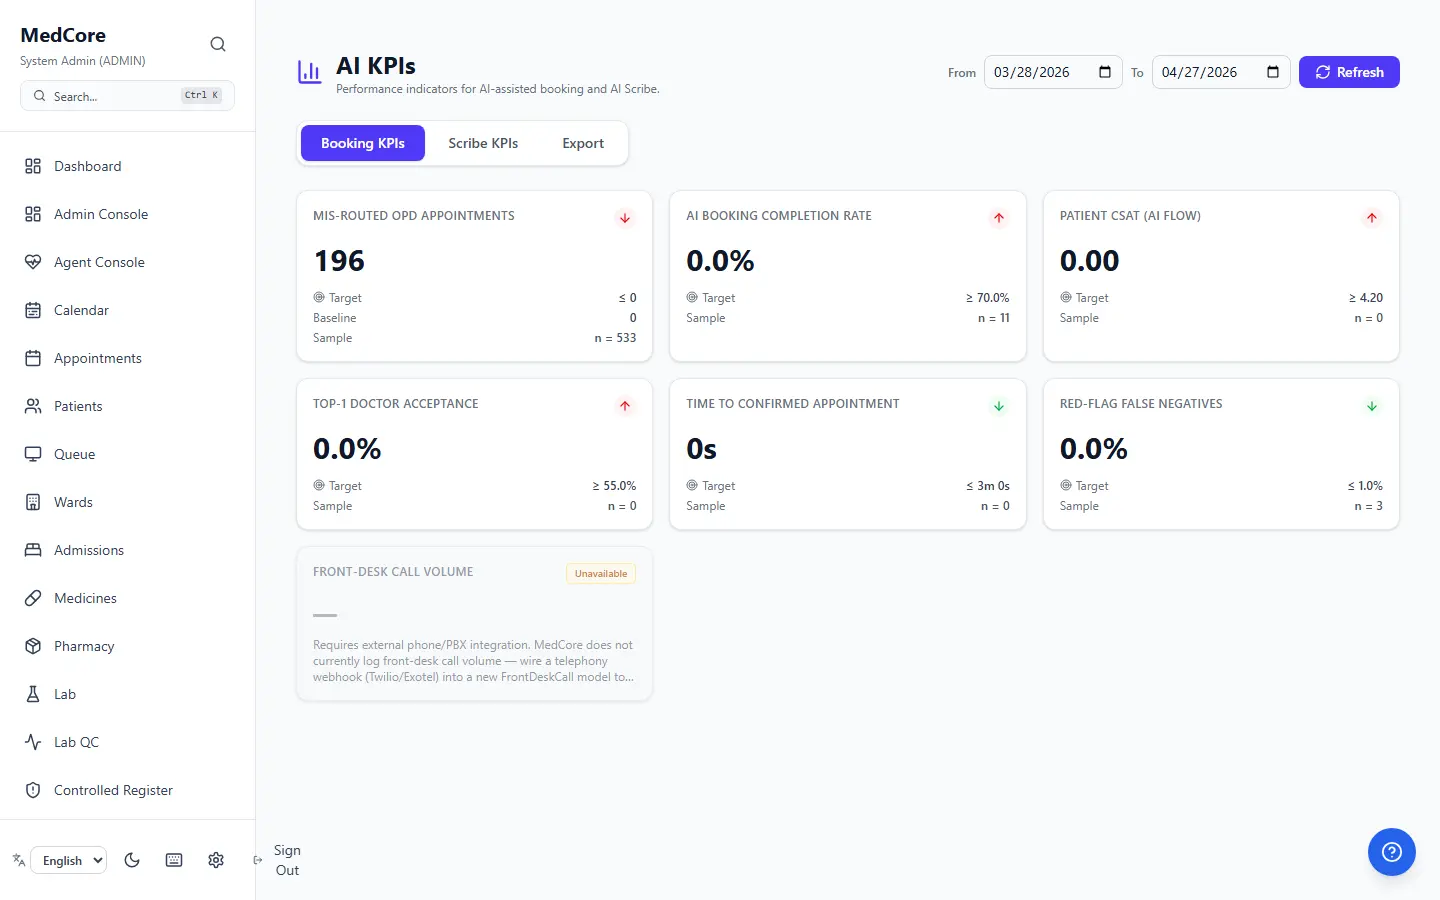Select the Booking KPIs tab

363,143
